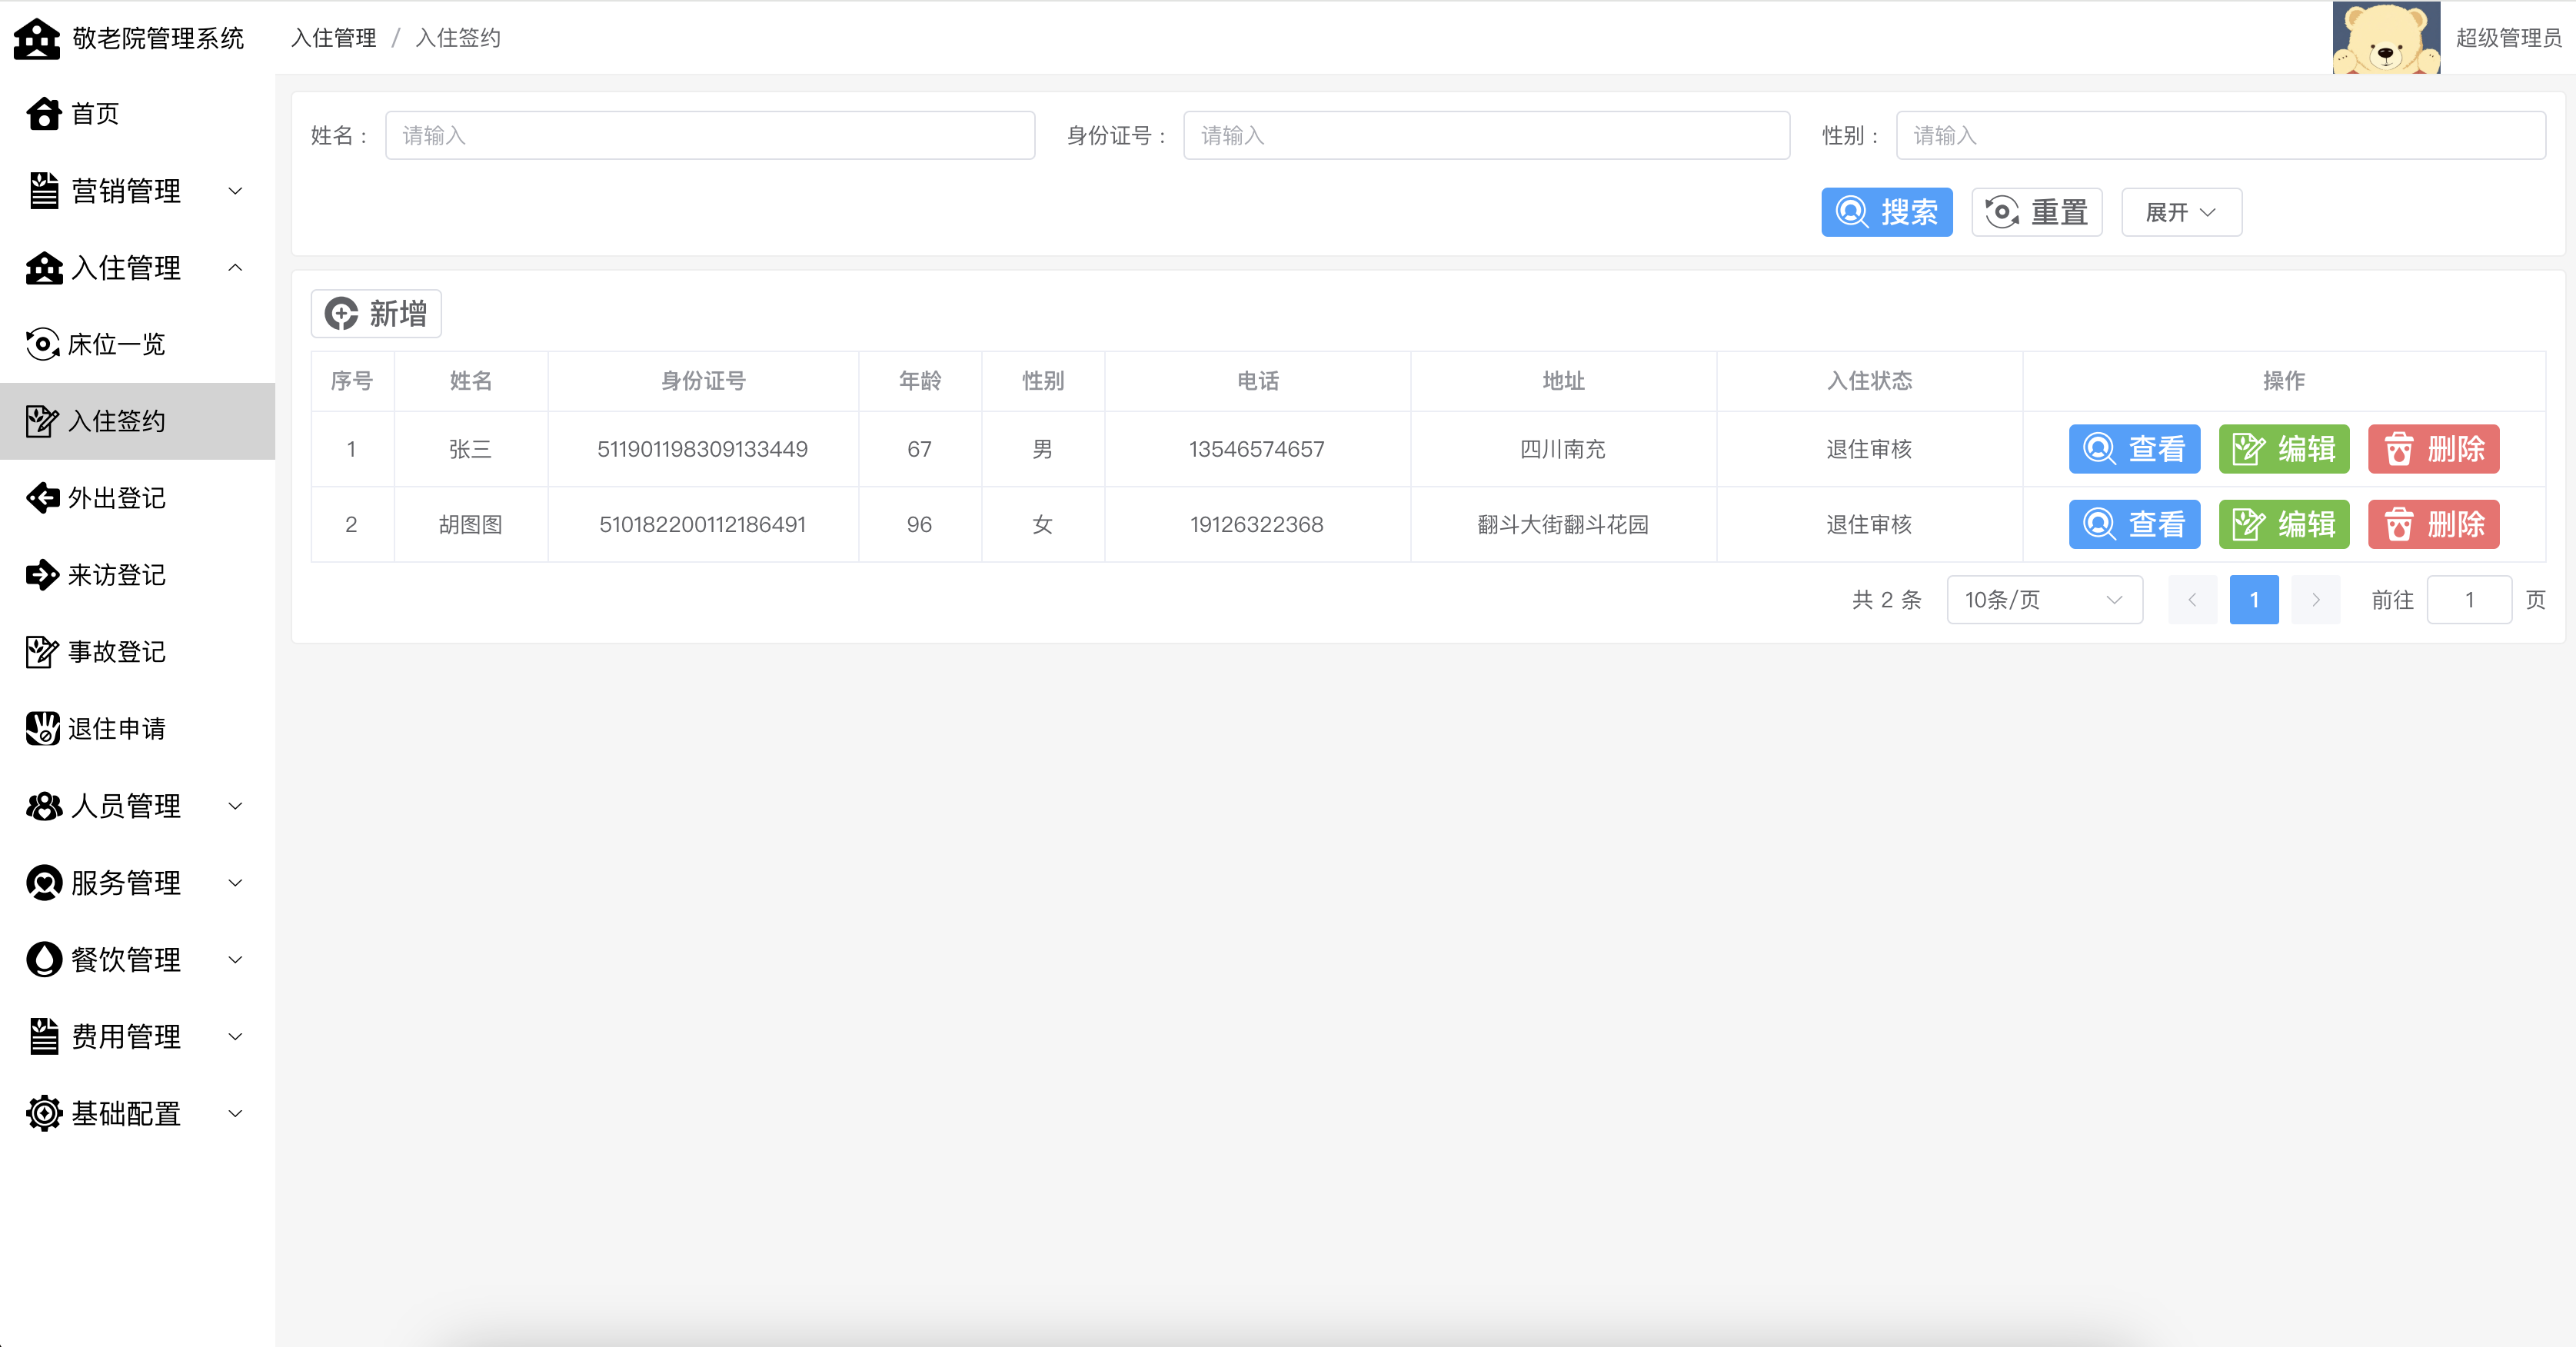The height and width of the screenshot is (1347, 2576).
Task: Click the bear avatar in header
Action: tap(2385, 38)
